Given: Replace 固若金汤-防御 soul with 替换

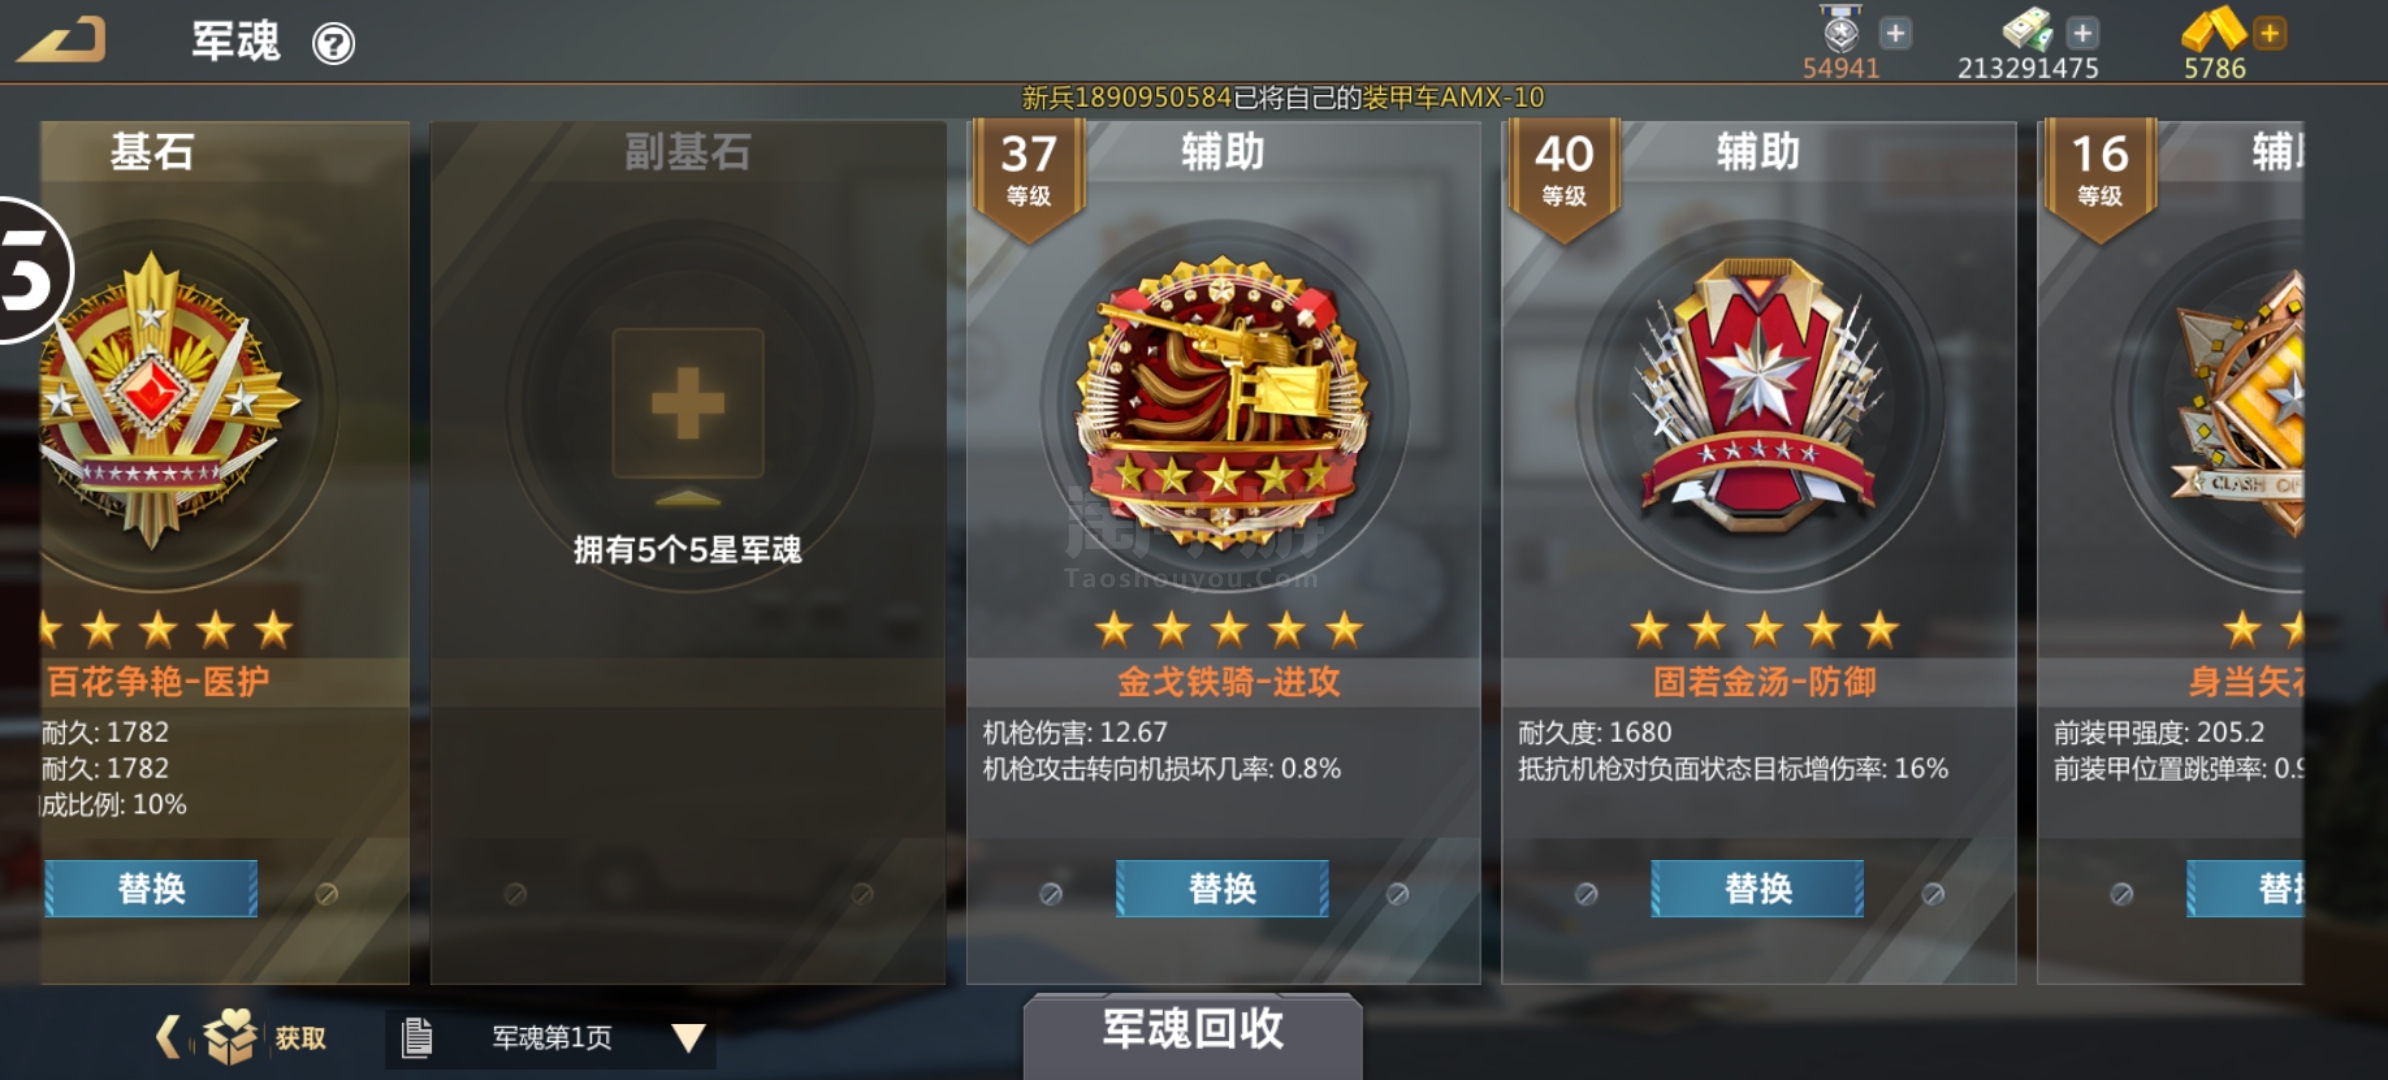Looking at the screenshot, I should pos(1757,888).
